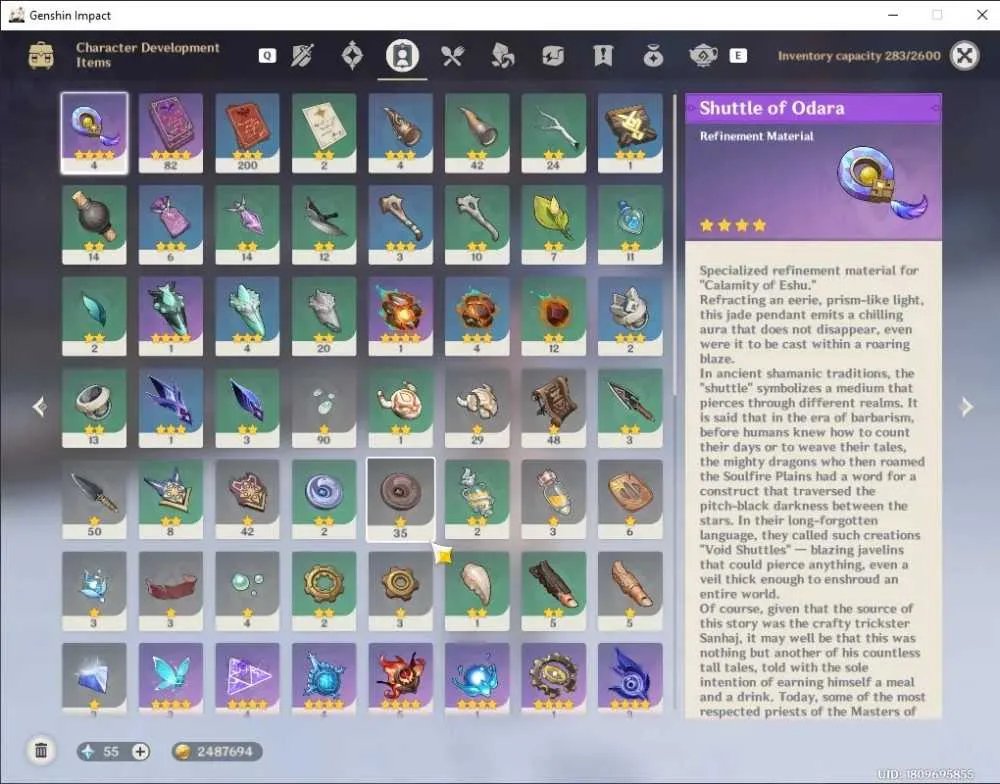Select the grey shell item with count 20
This screenshot has width=1000, height=784.
324,316
